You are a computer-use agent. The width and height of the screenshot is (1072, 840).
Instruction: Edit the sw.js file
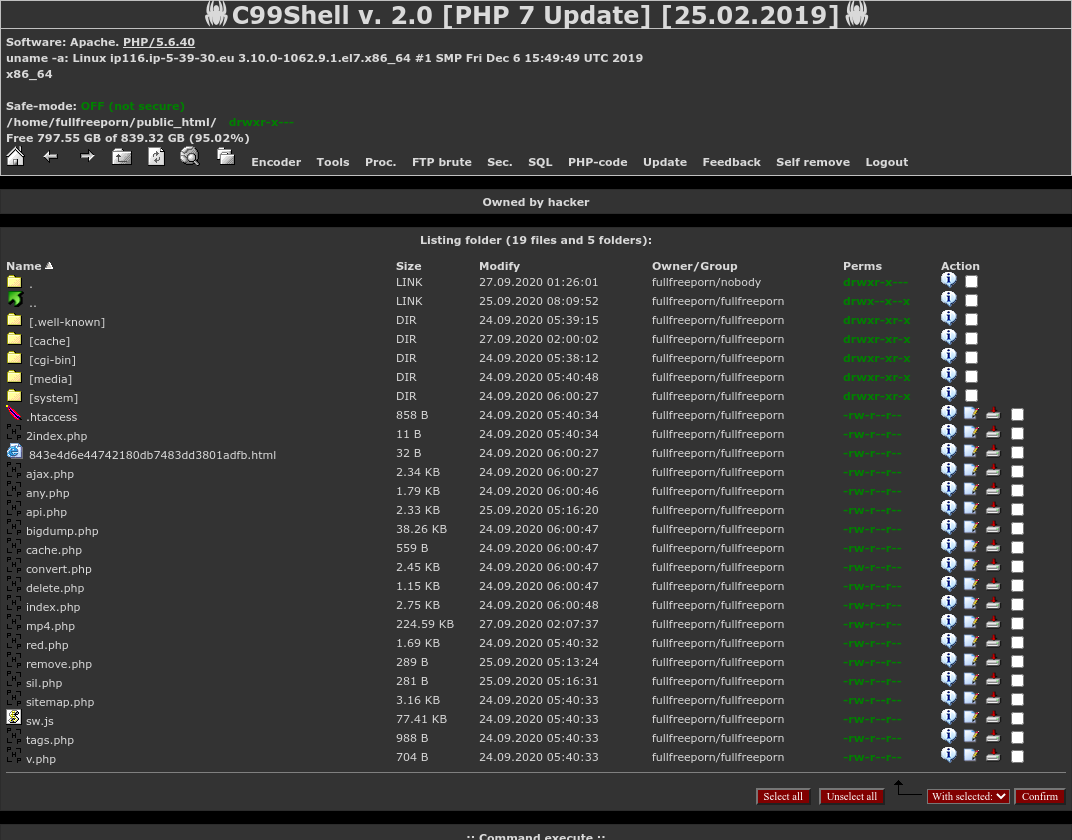(x=971, y=717)
